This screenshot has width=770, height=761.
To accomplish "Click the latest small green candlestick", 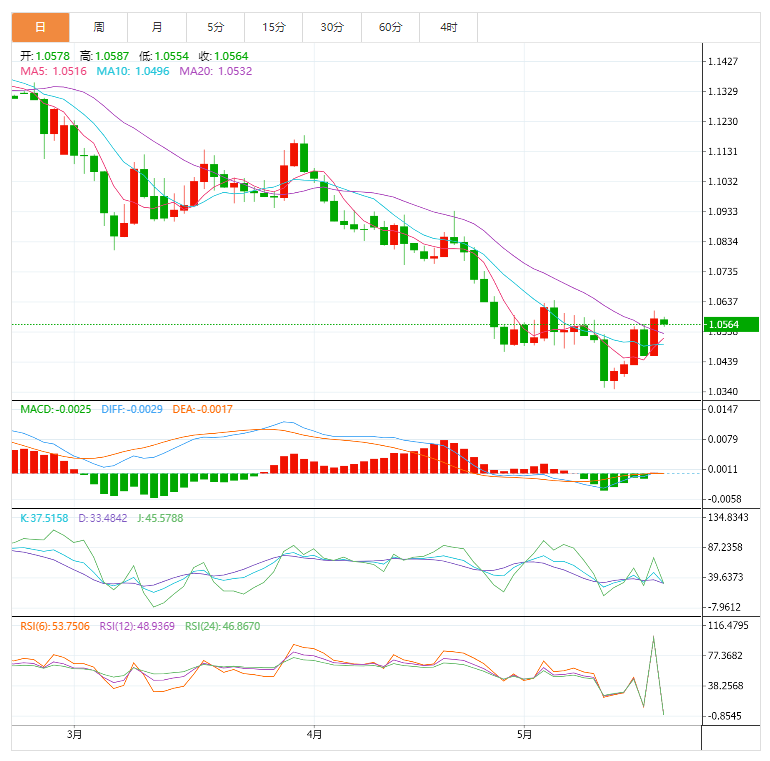I will point(664,322).
